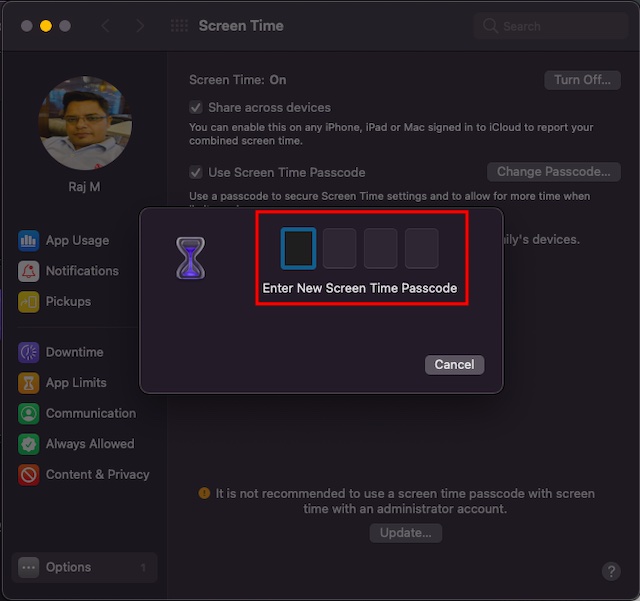Click the Change Passcode... button
This screenshot has width=640, height=601.
[554, 172]
